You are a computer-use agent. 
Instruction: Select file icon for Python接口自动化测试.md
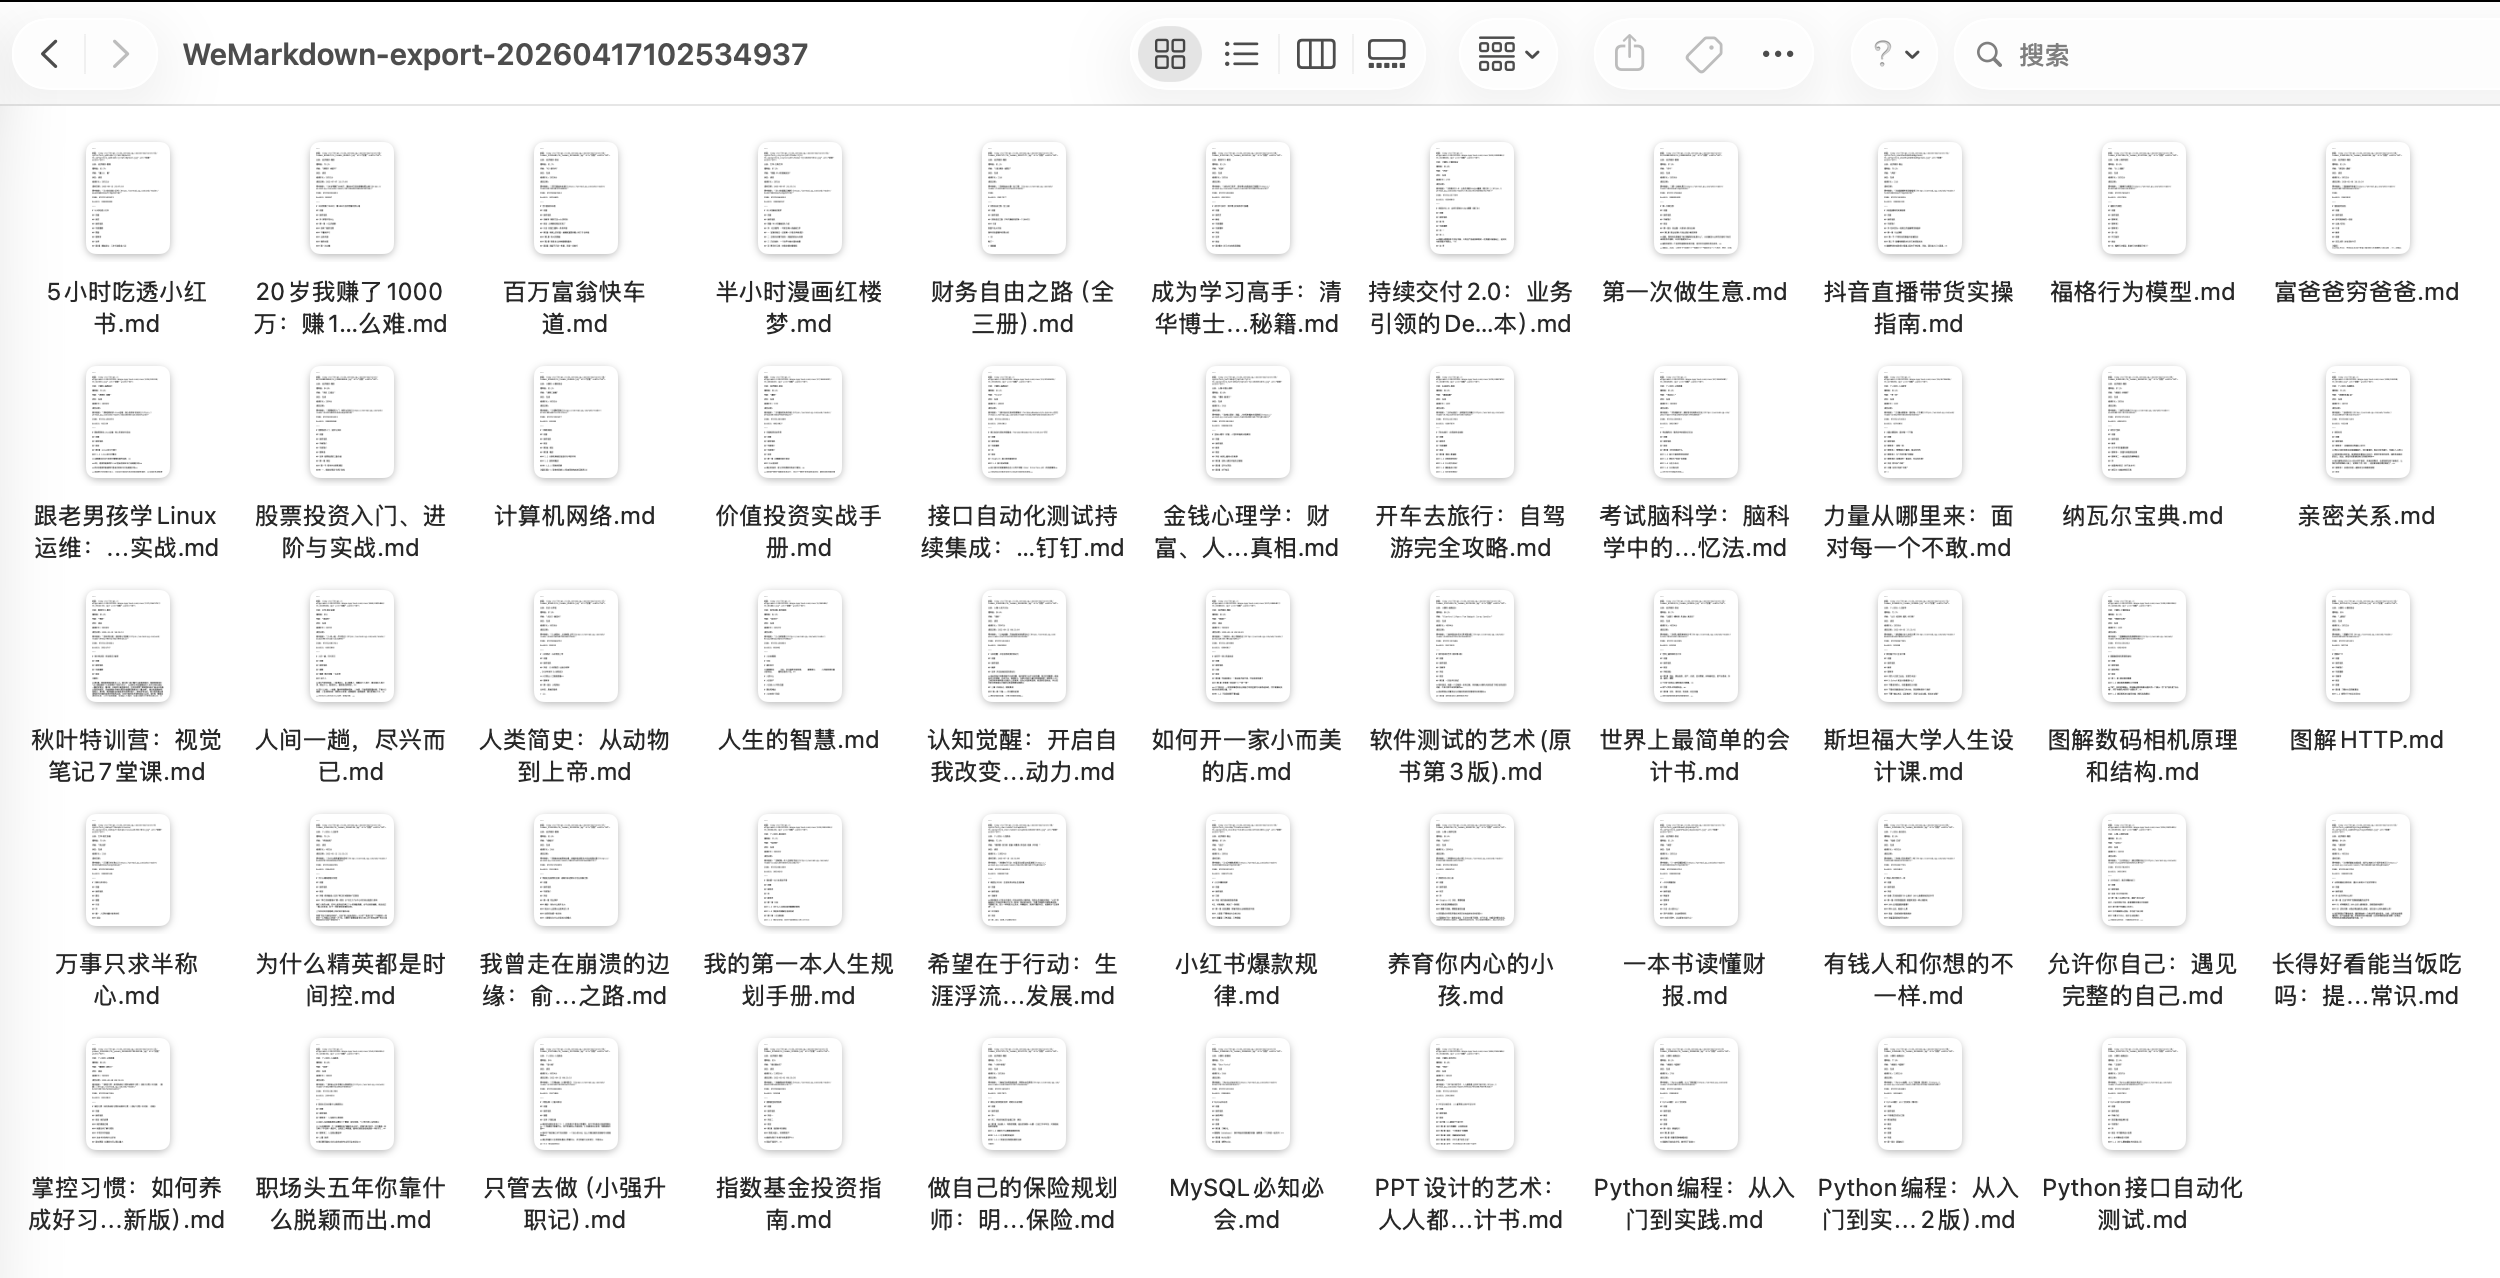coord(2143,1094)
